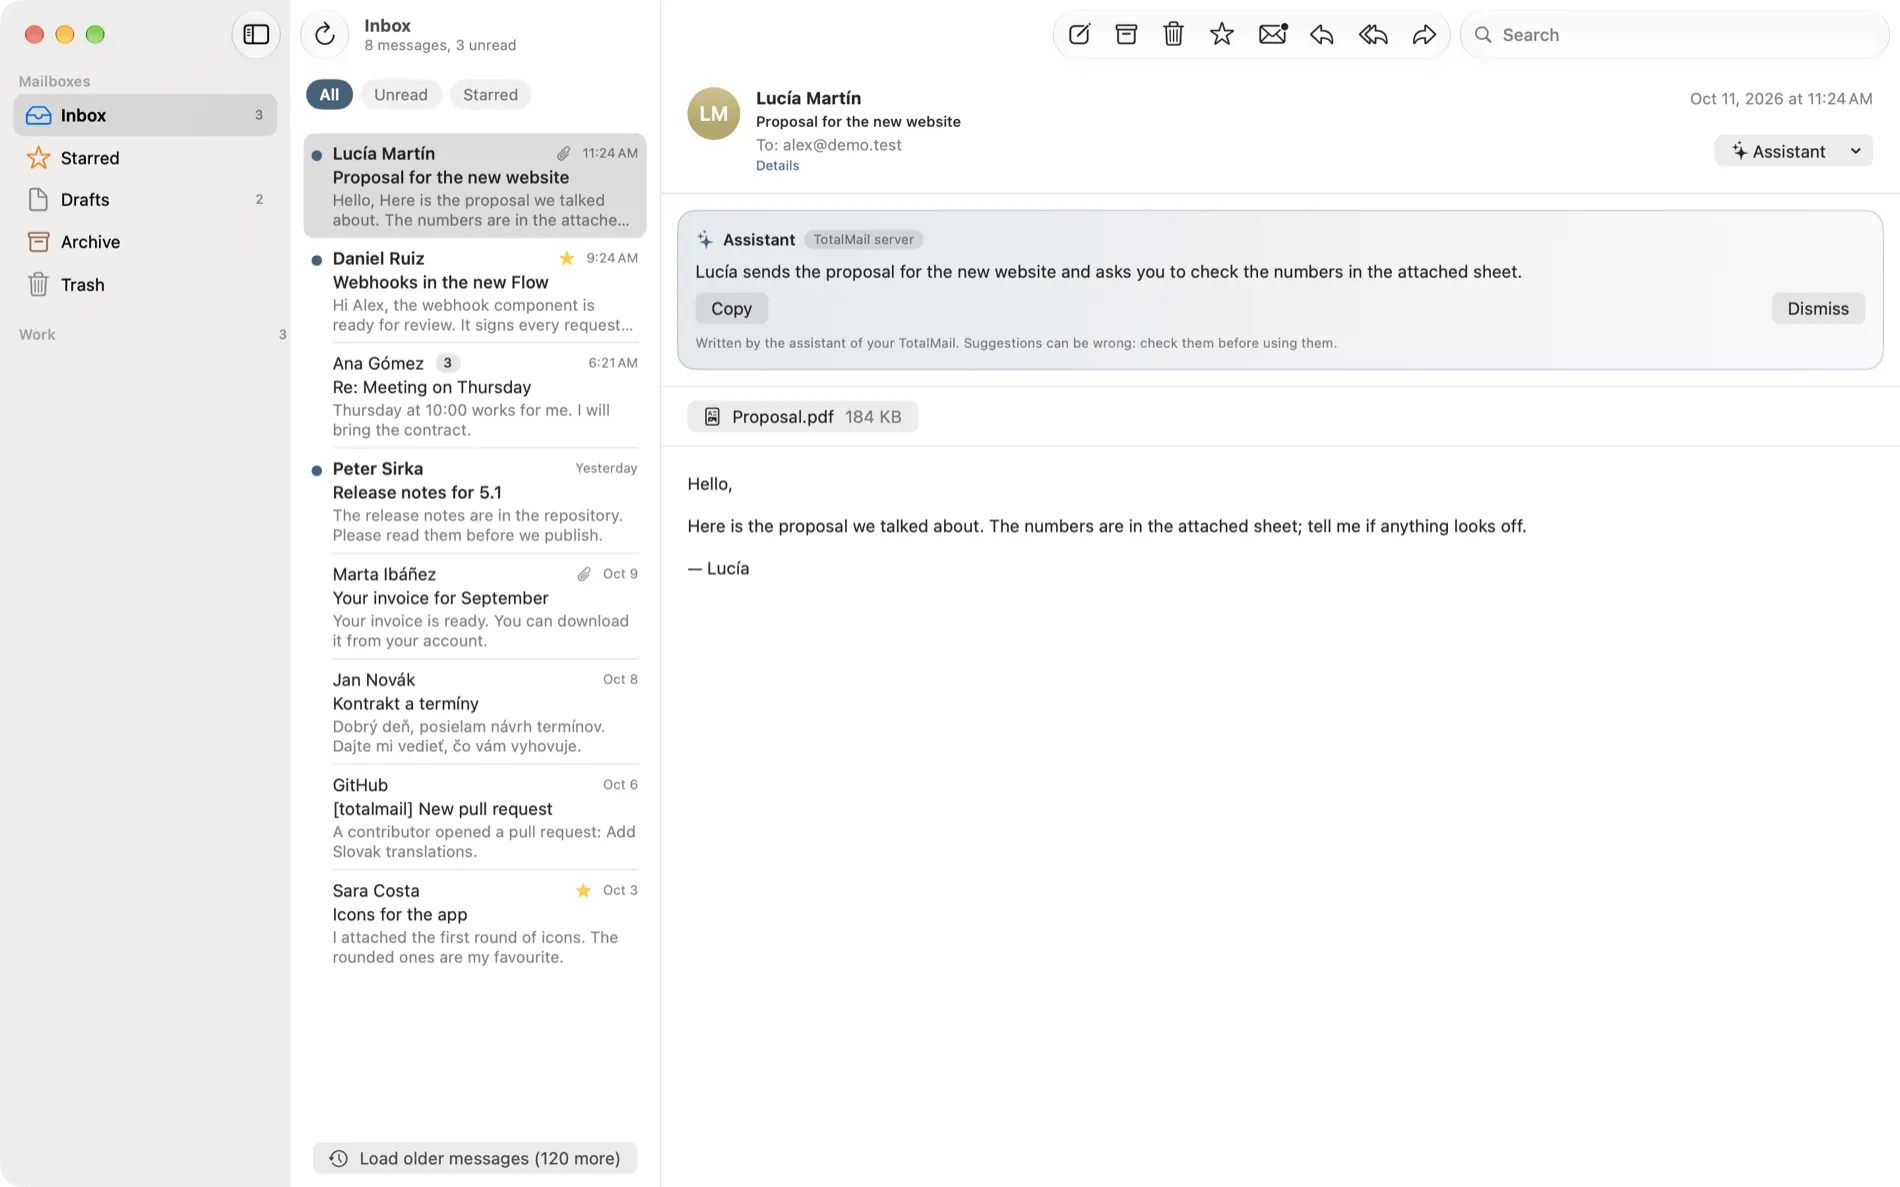Reply all using the double-arrow icon
Screen dimensions: 1900x1187
tap(1373, 34)
